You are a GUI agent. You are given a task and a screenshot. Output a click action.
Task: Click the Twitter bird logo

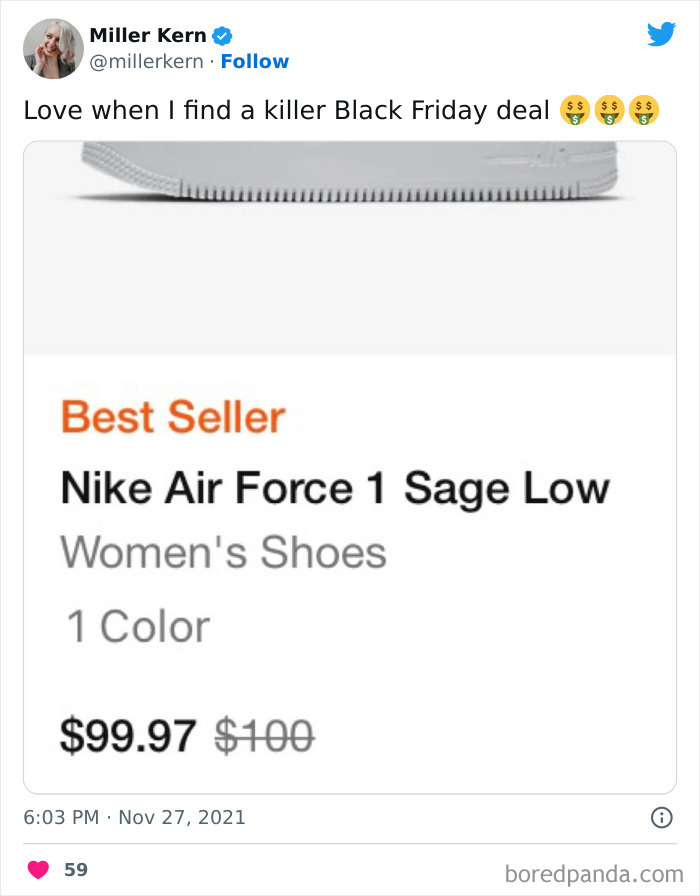coord(661,35)
